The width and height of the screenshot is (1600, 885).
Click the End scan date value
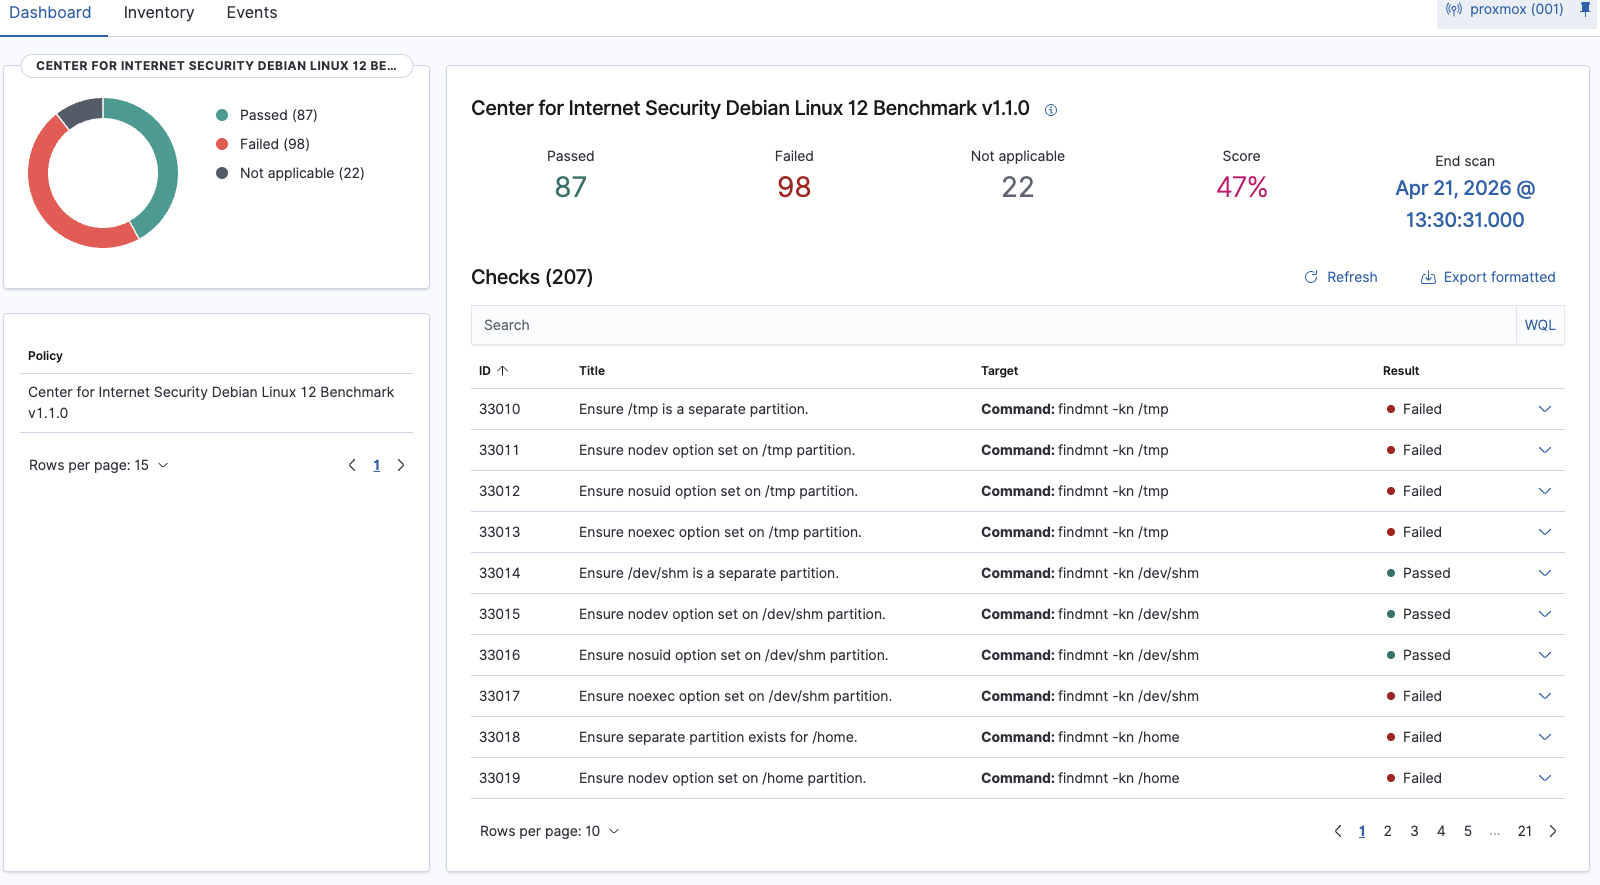pyautogui.click(x=1465, y=204)
